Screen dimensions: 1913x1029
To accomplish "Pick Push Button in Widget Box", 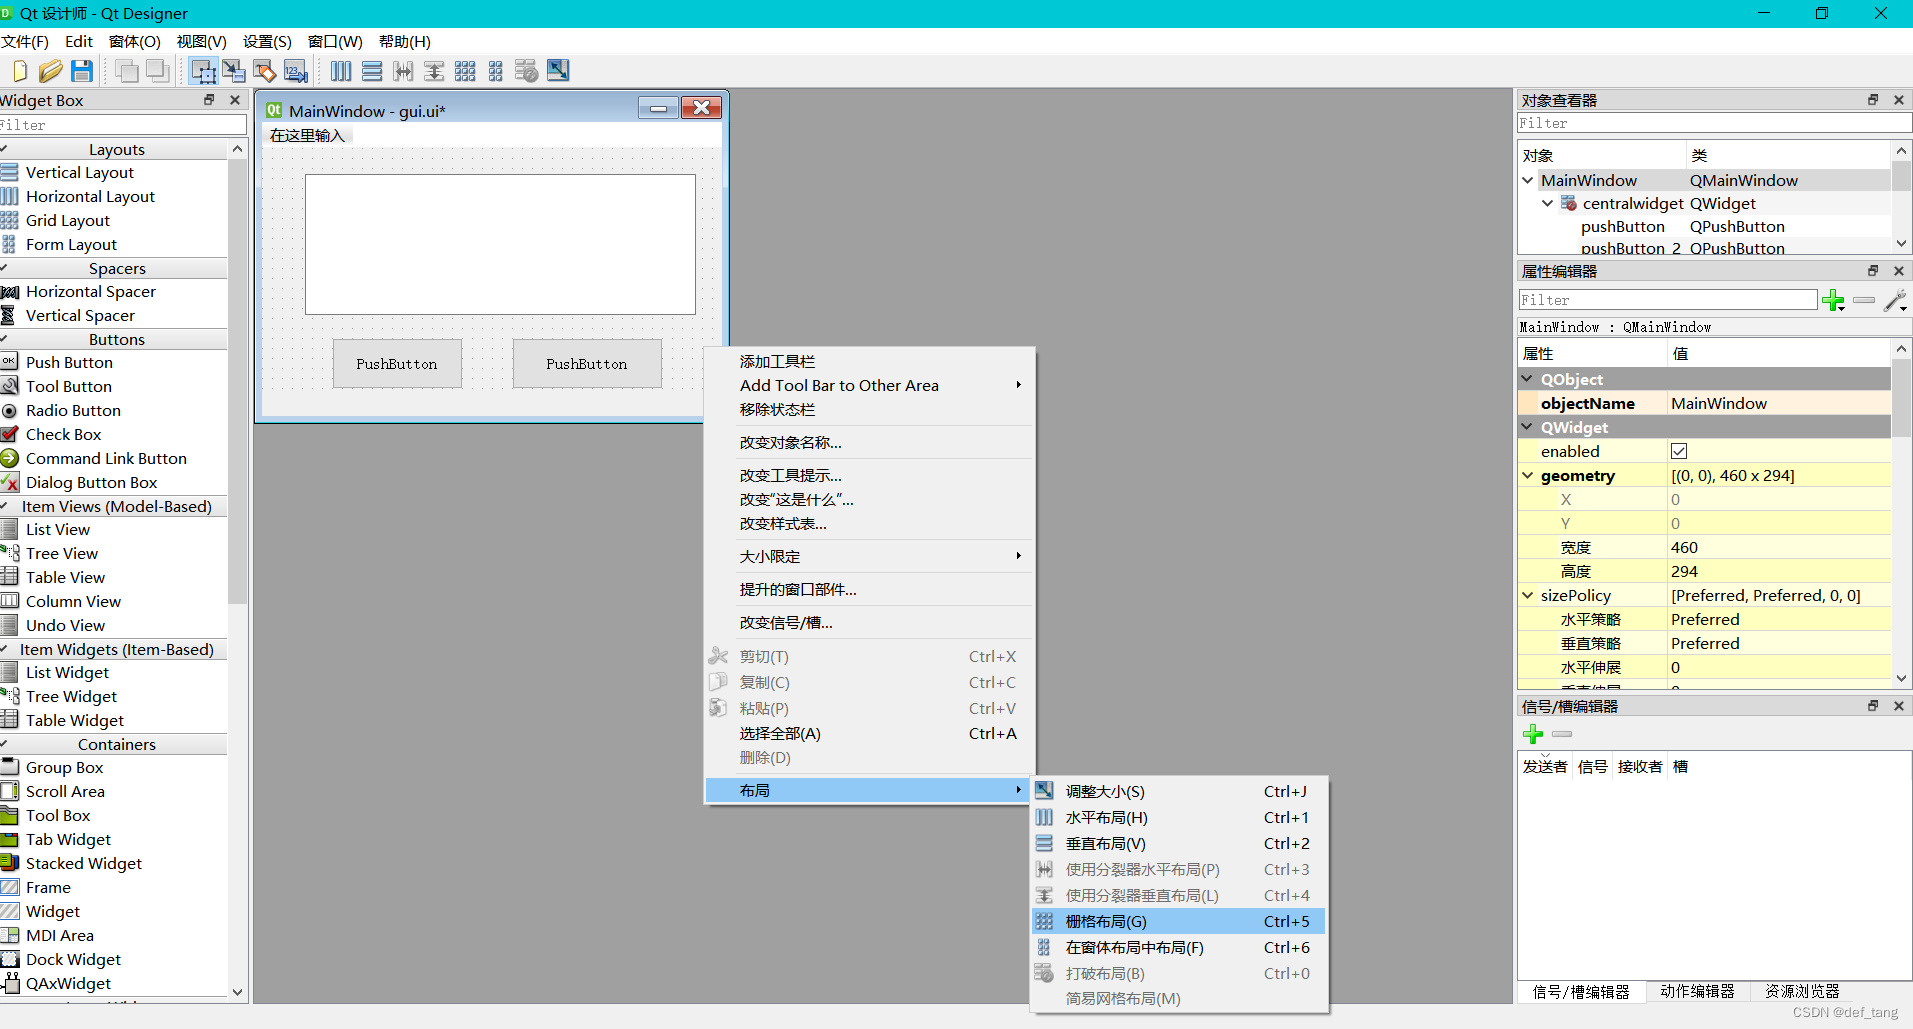I will 69,362.
